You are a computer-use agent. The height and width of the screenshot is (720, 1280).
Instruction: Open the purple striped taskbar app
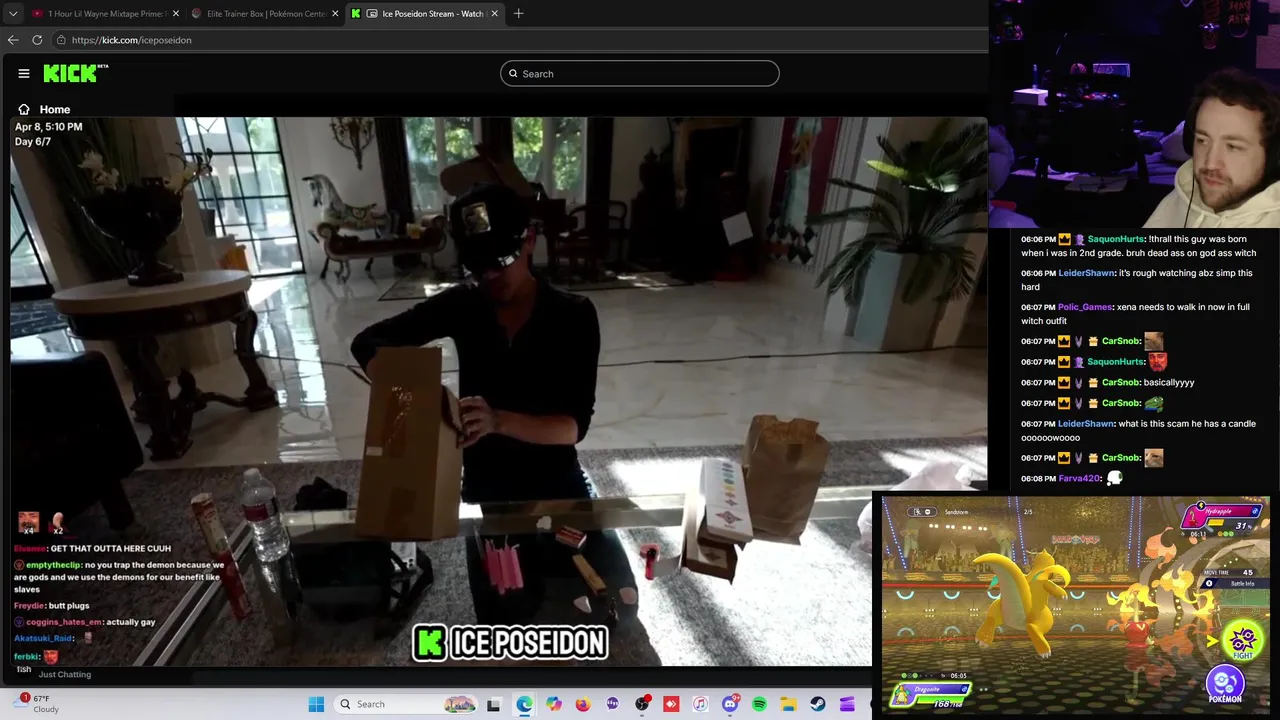[x=847, y=704]
